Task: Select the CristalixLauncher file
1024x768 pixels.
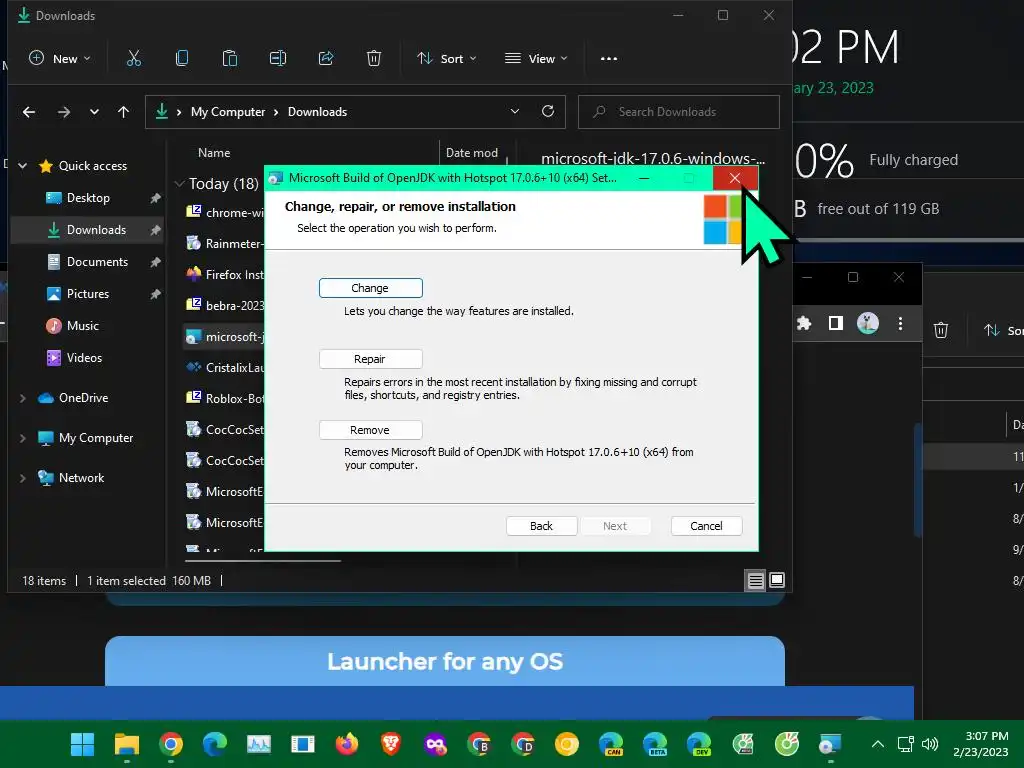Action: click(x=225, y=368)
